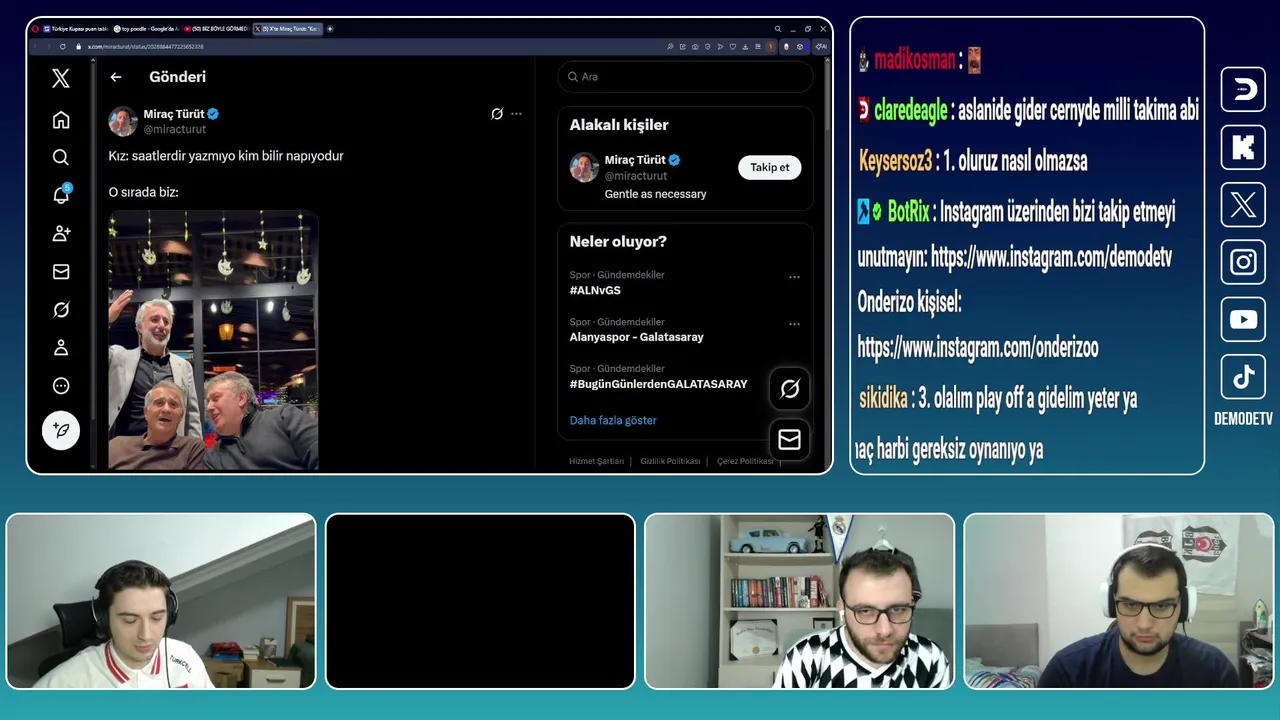1280x720 pixels.
Task: Go back with arrow beside Gönderi
Action: [116, 77]
